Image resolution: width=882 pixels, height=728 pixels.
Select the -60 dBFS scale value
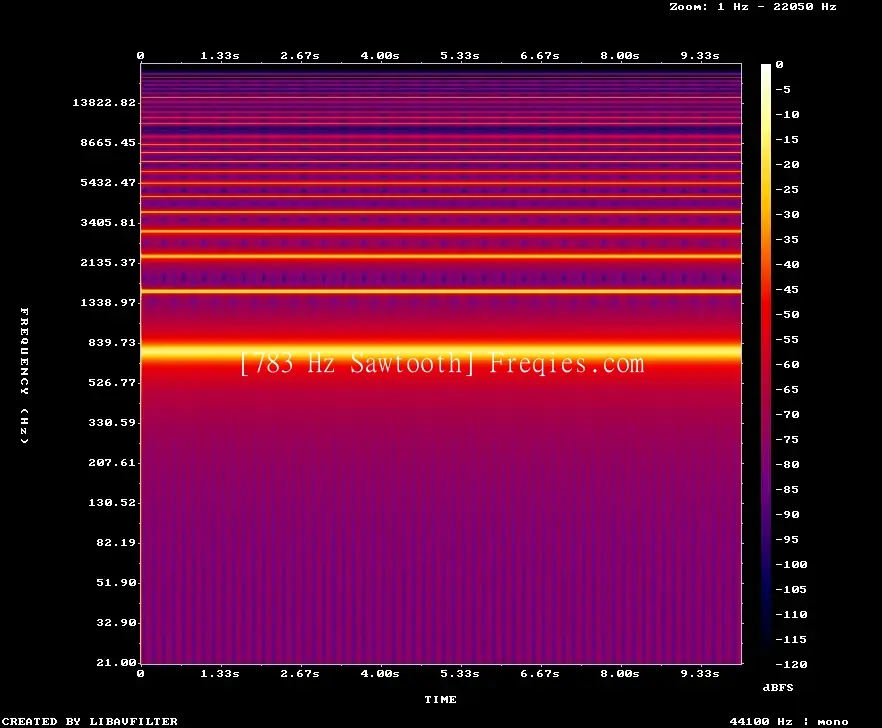tap(787, 365)
